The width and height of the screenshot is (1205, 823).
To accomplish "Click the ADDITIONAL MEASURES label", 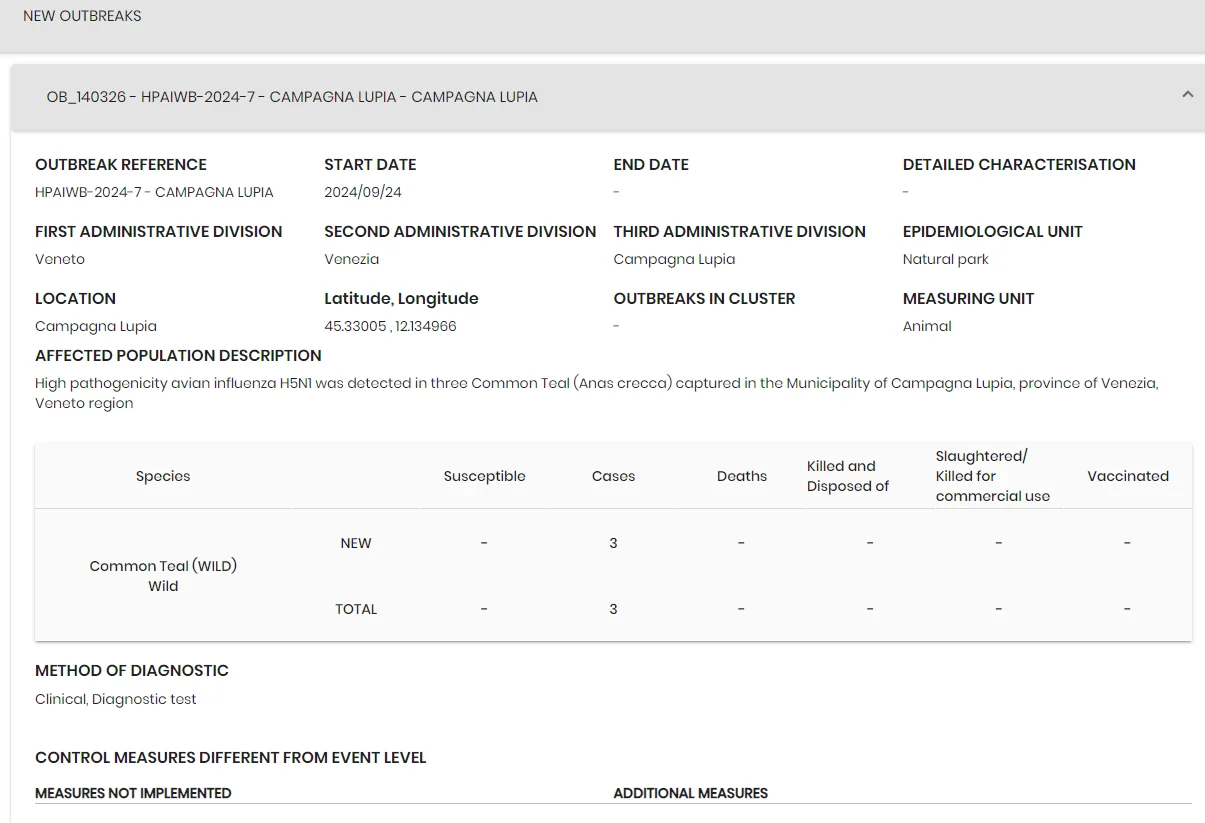I will [x=691, y=793].
